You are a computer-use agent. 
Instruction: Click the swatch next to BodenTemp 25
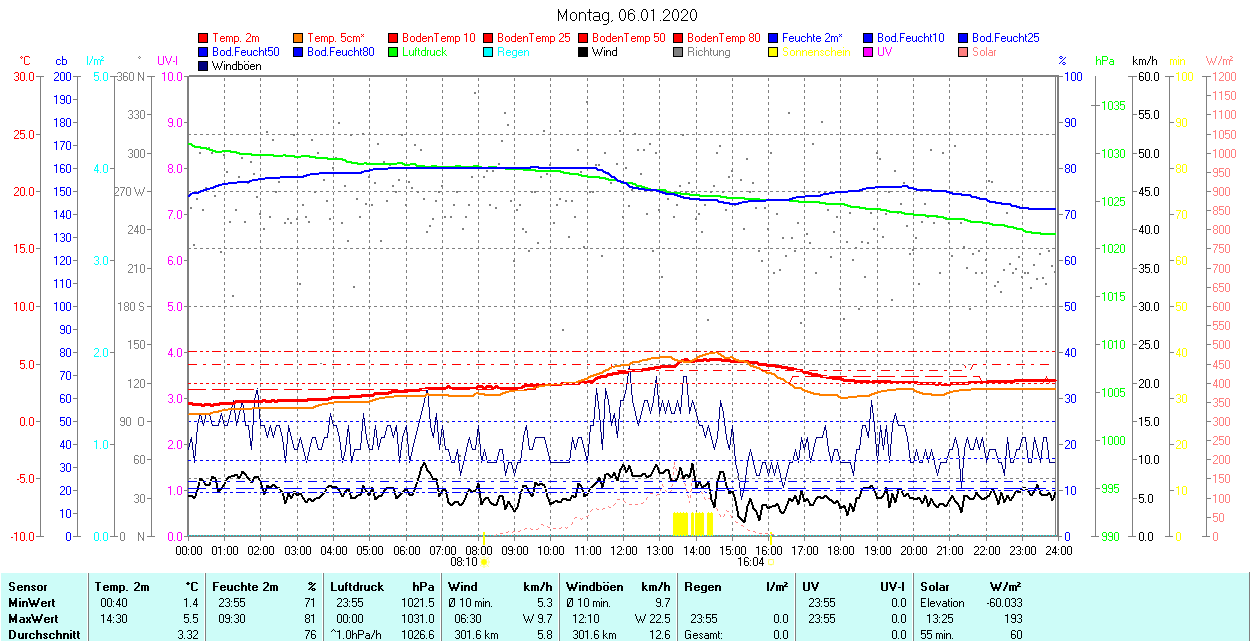pyautogui.click(x=488, y=38)
